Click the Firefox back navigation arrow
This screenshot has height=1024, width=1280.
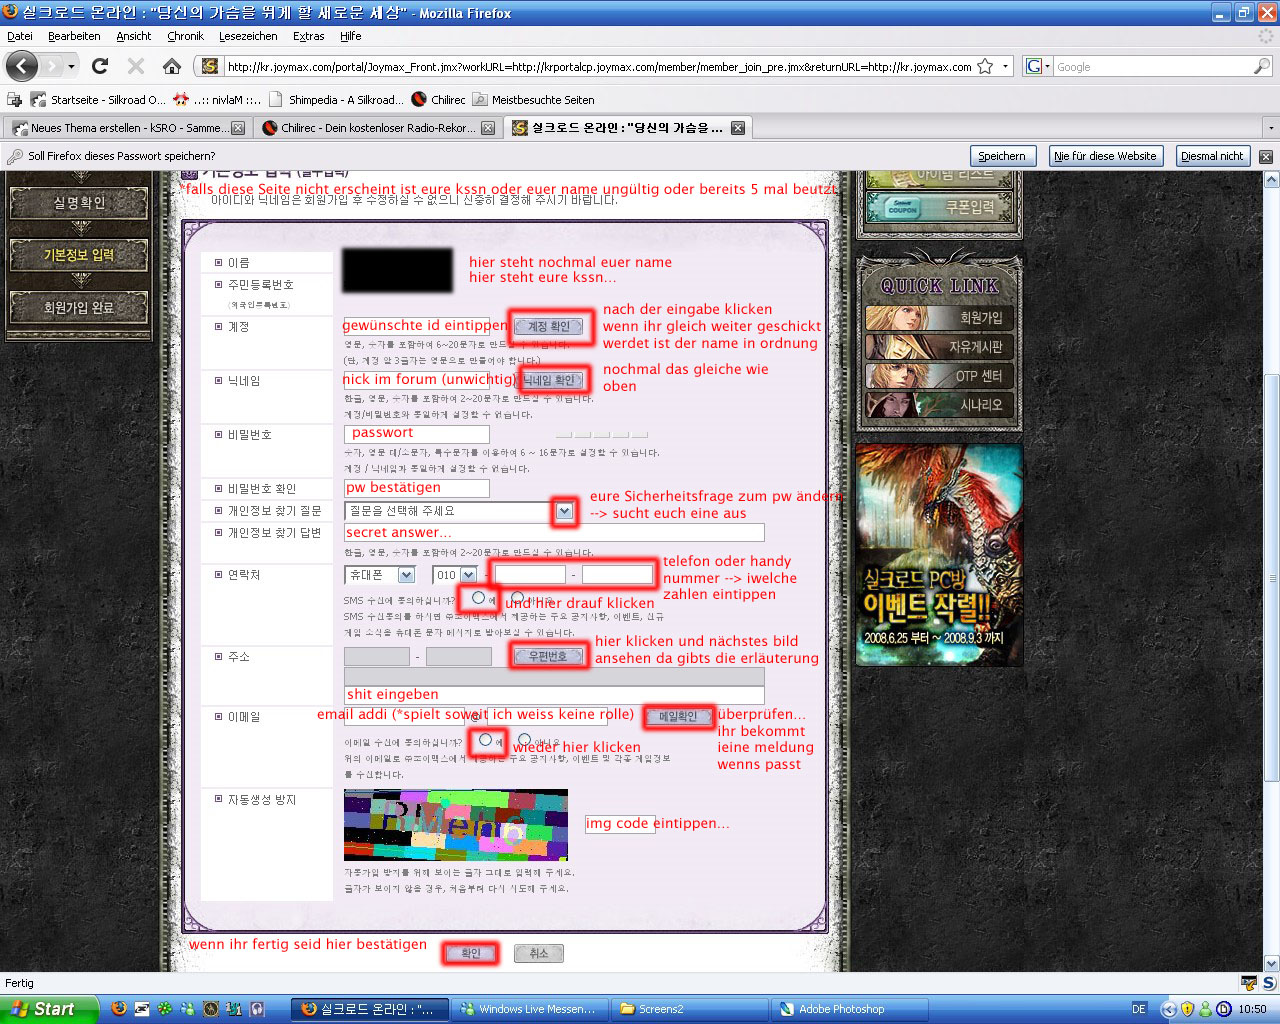tap(22, 66)
